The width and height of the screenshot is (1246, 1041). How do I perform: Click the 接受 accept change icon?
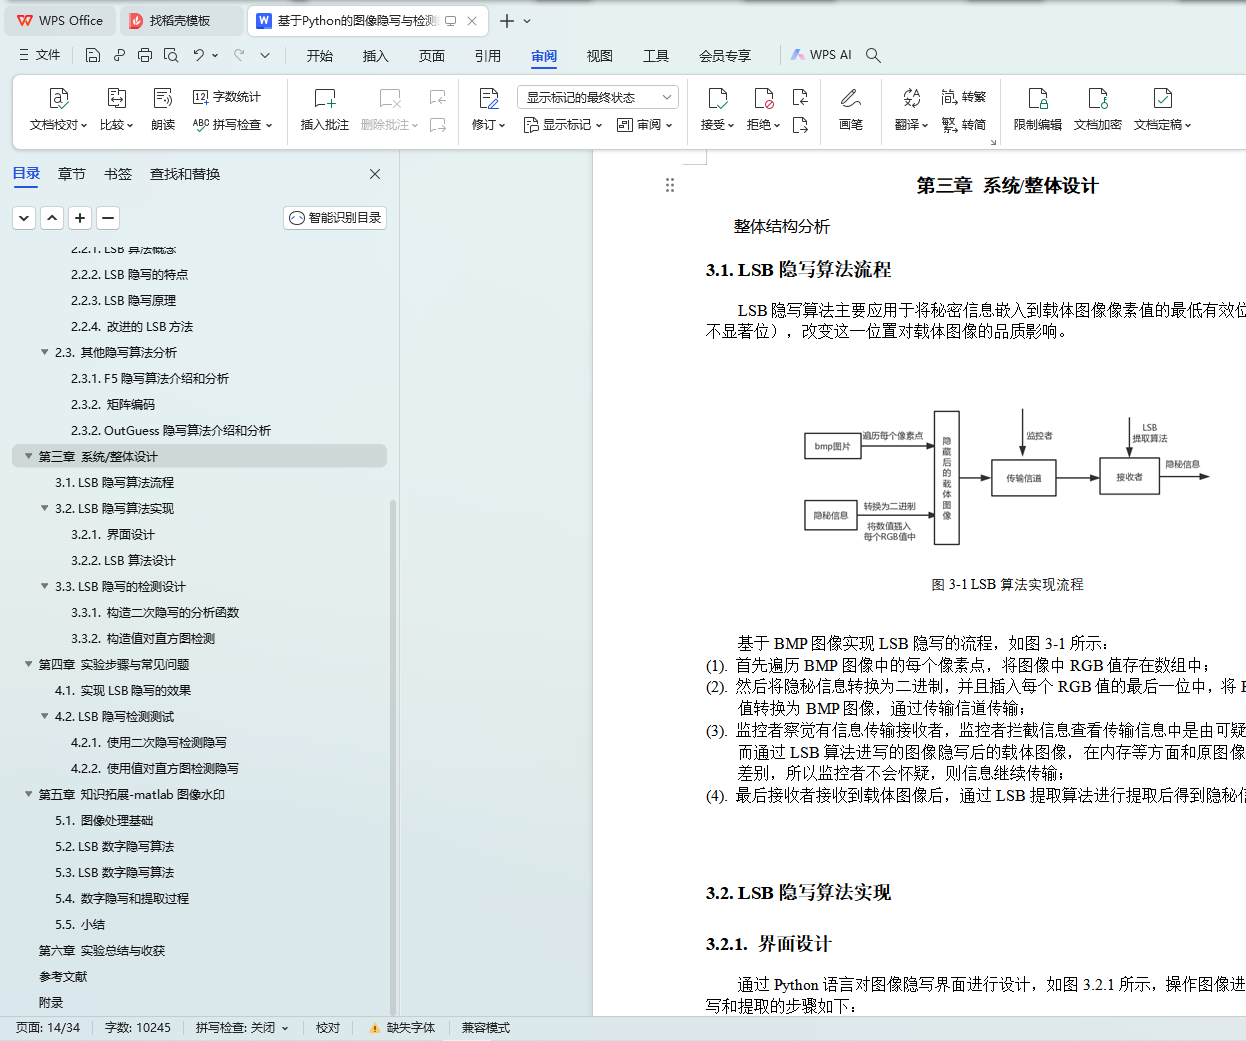click(x=717, y=110)
